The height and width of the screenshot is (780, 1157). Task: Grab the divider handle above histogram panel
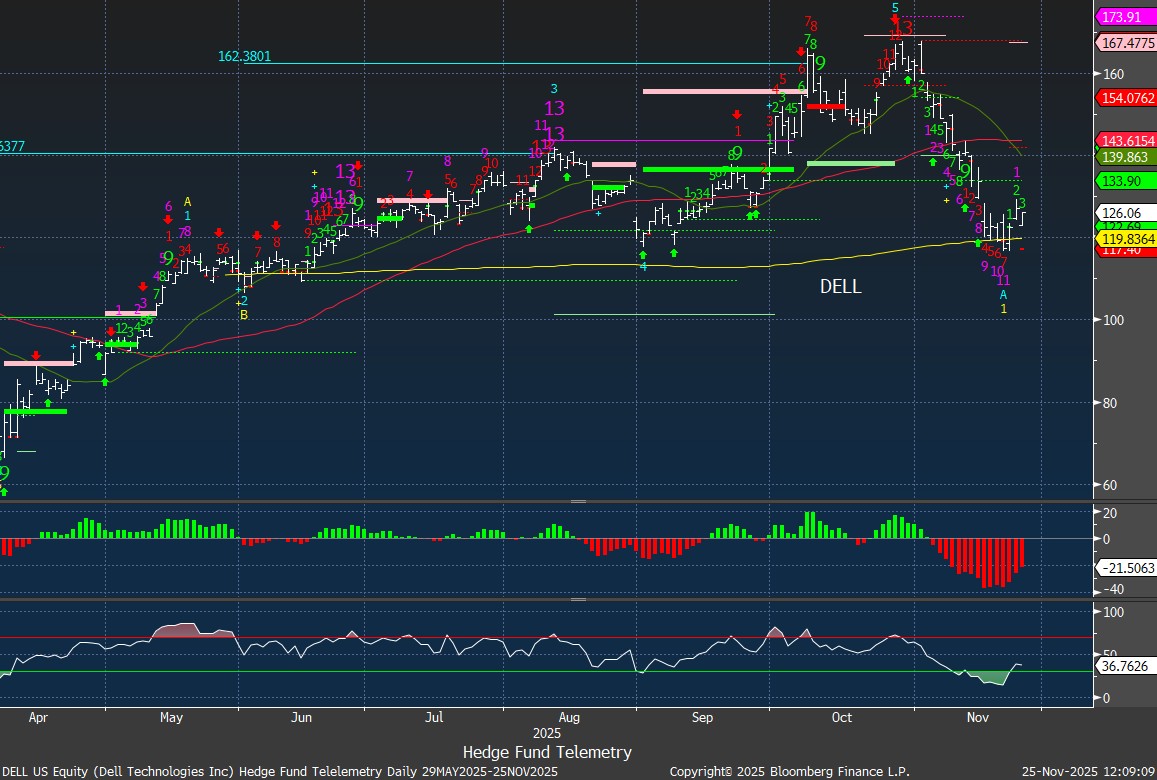point(578,501)
